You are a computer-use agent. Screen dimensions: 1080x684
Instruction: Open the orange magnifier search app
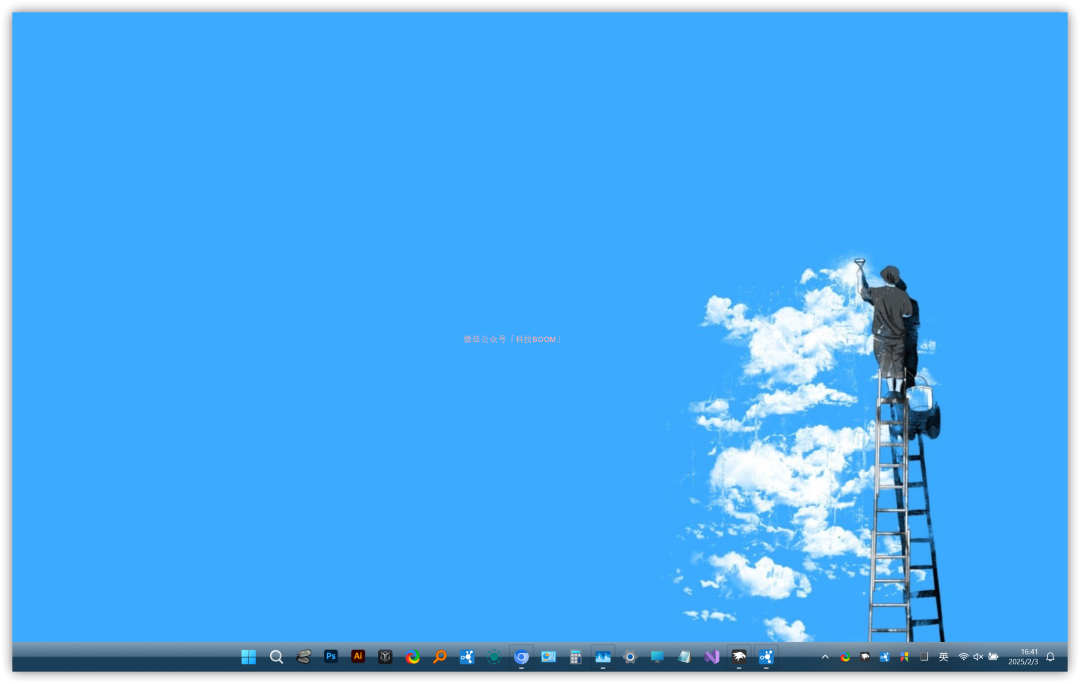point(439,657)
